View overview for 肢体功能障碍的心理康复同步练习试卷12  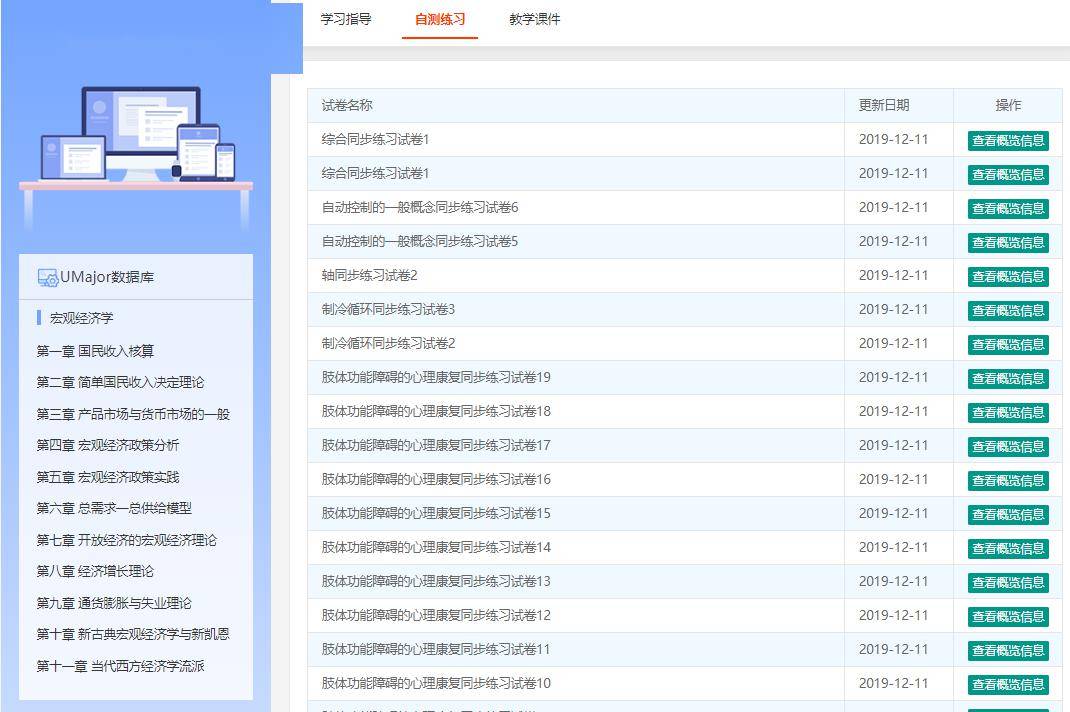coord(1008,617)
